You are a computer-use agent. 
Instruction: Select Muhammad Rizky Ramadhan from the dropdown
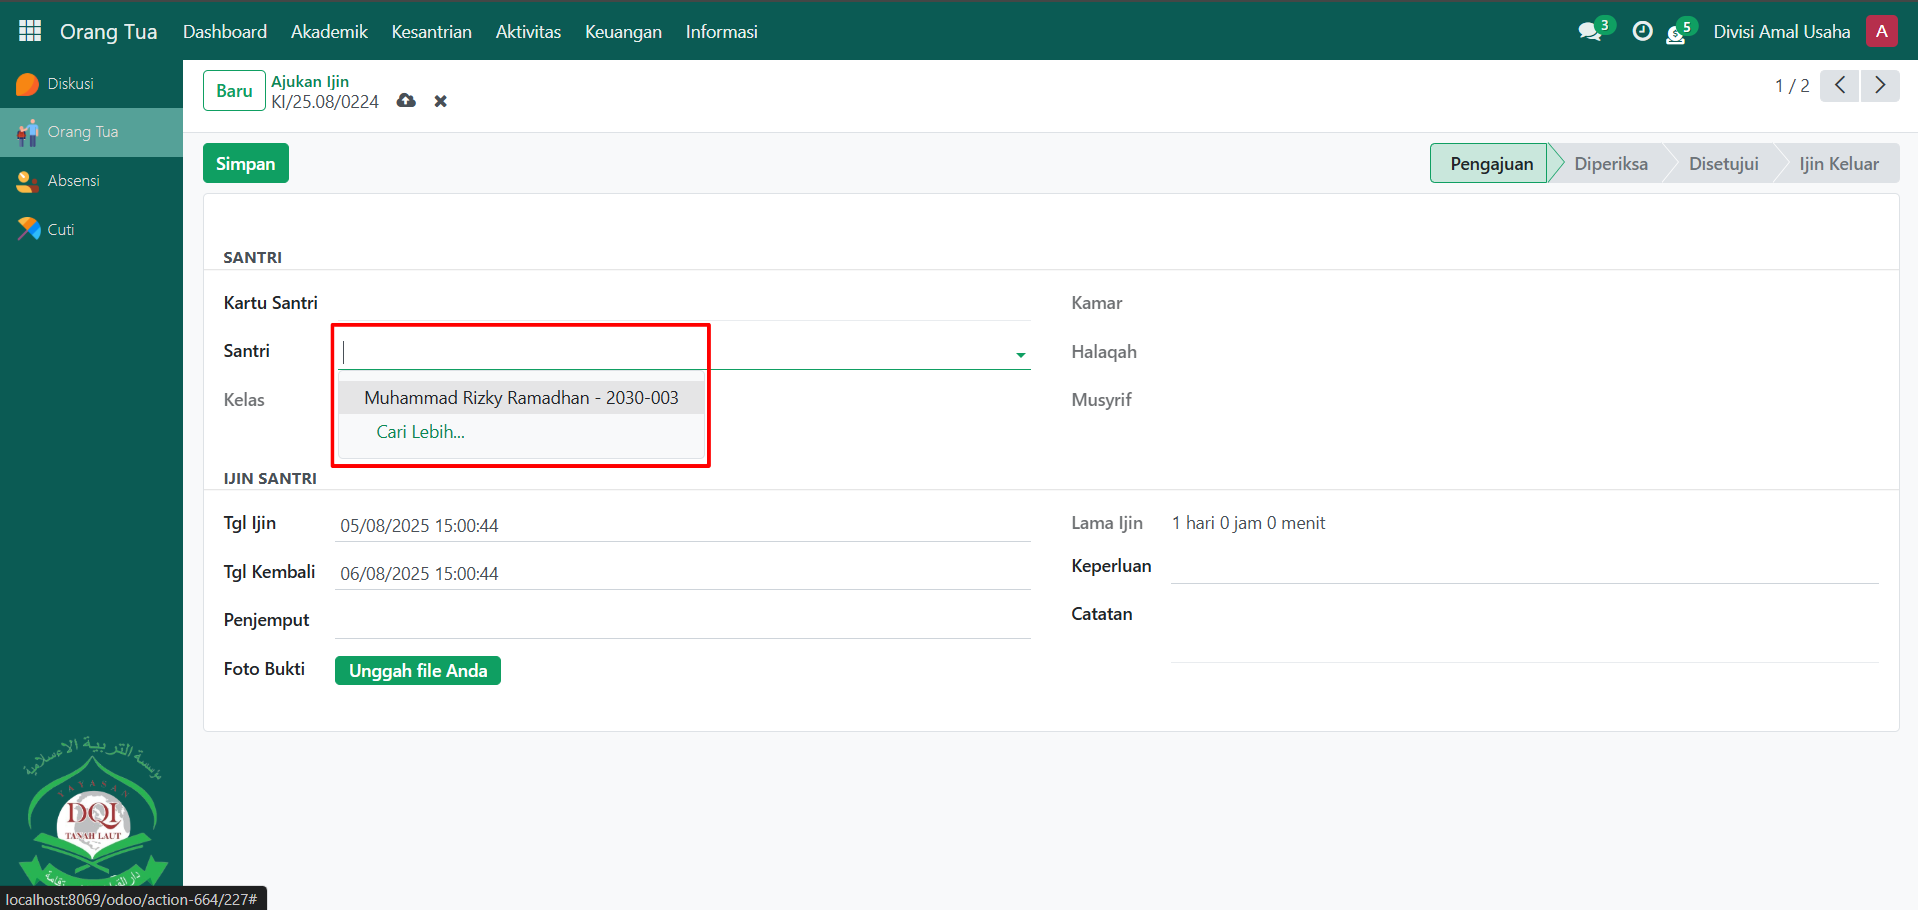pos(521,398)
